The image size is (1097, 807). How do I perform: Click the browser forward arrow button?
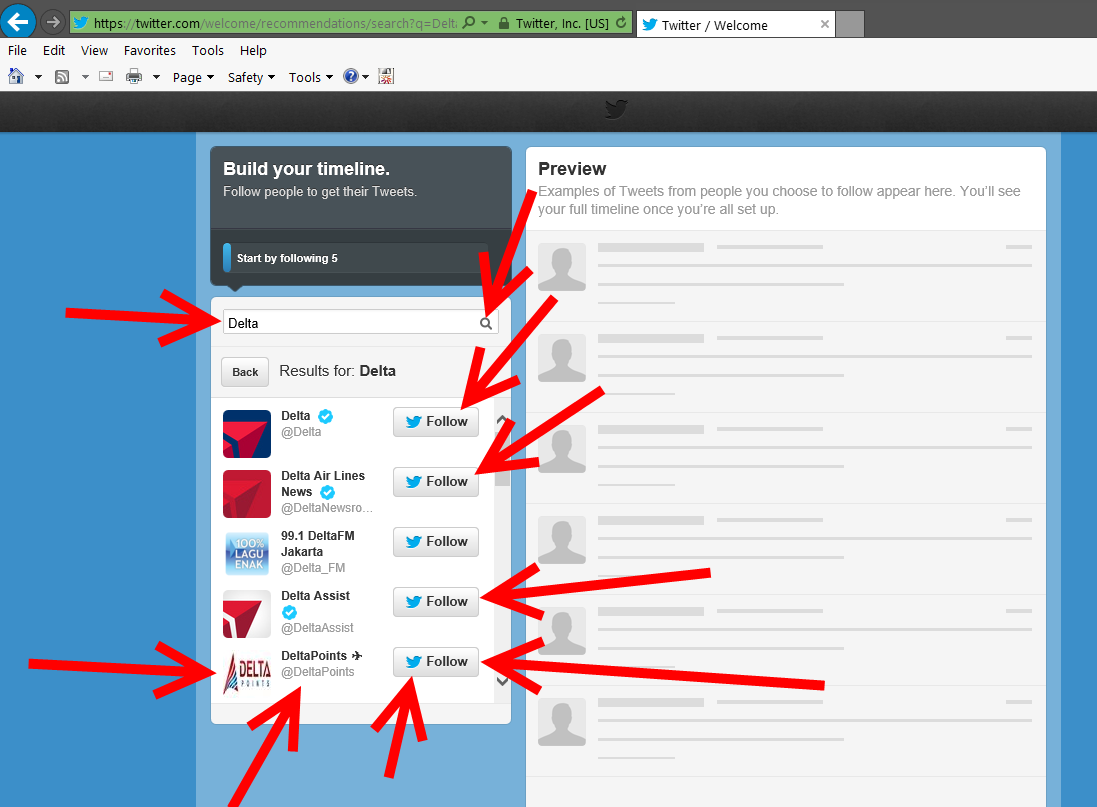53,22
